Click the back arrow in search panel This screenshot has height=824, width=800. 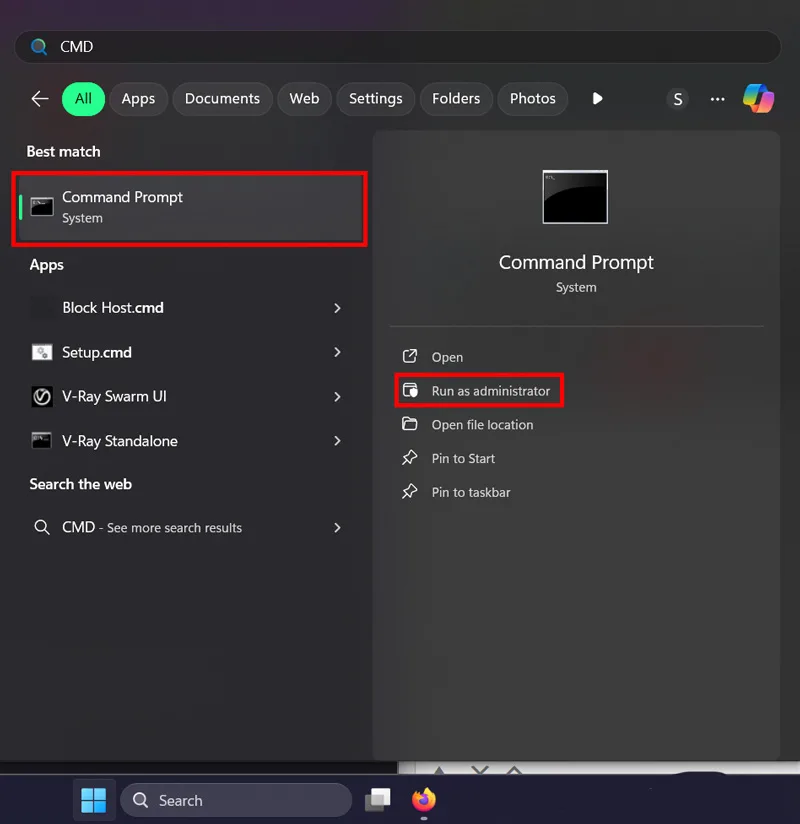coord(40,99)
